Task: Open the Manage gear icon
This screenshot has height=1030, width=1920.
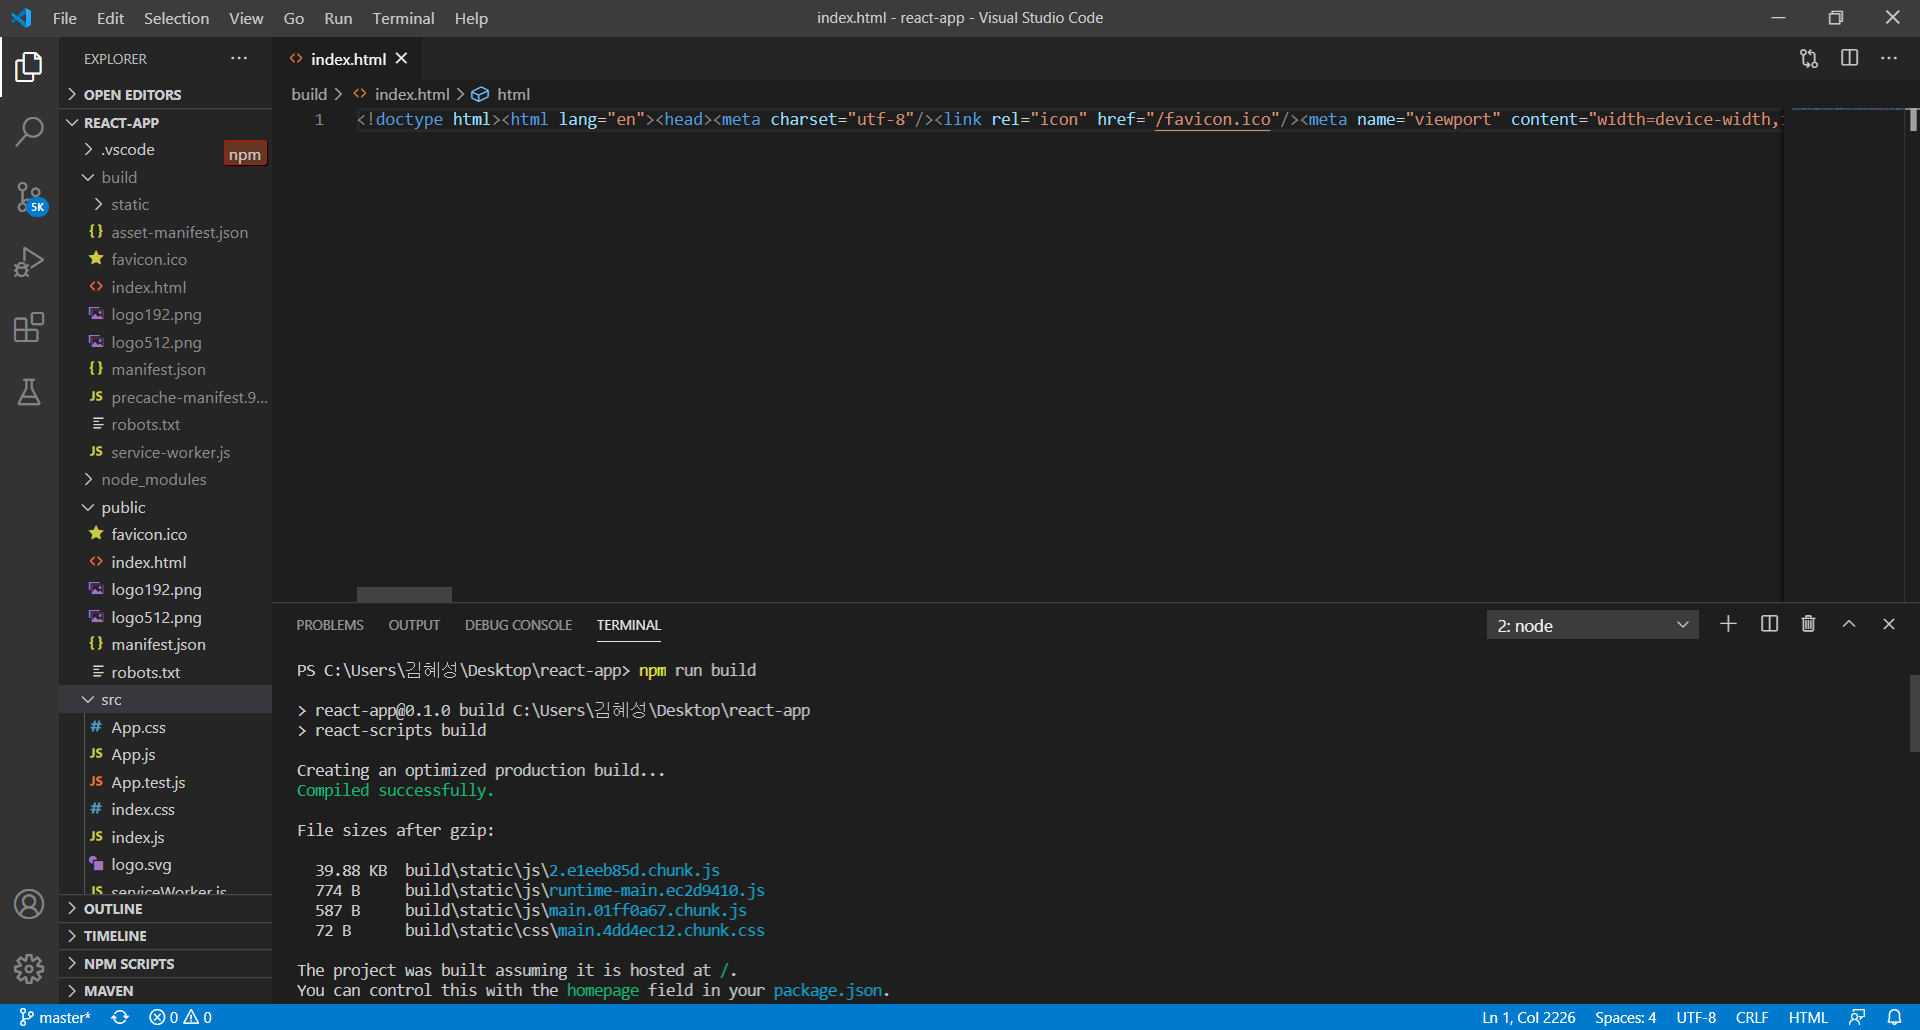Action: pyautogui.click(x=29, y=968)
